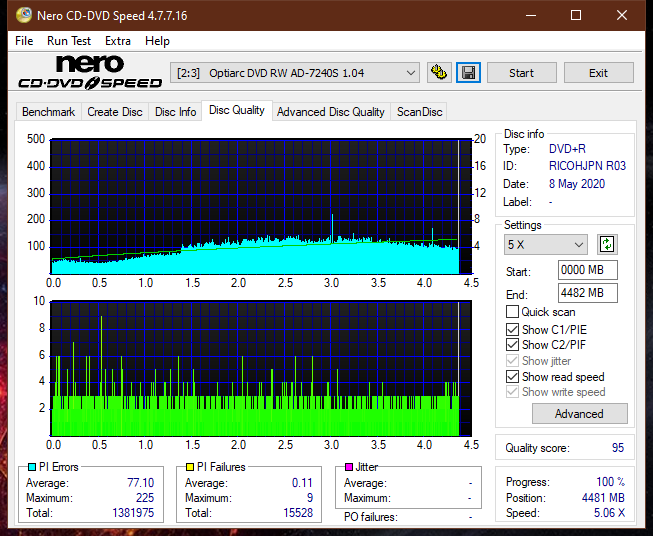Click the Nero disc icon in title bar
Screen dimensions: 653x536
tap(24, 15)
